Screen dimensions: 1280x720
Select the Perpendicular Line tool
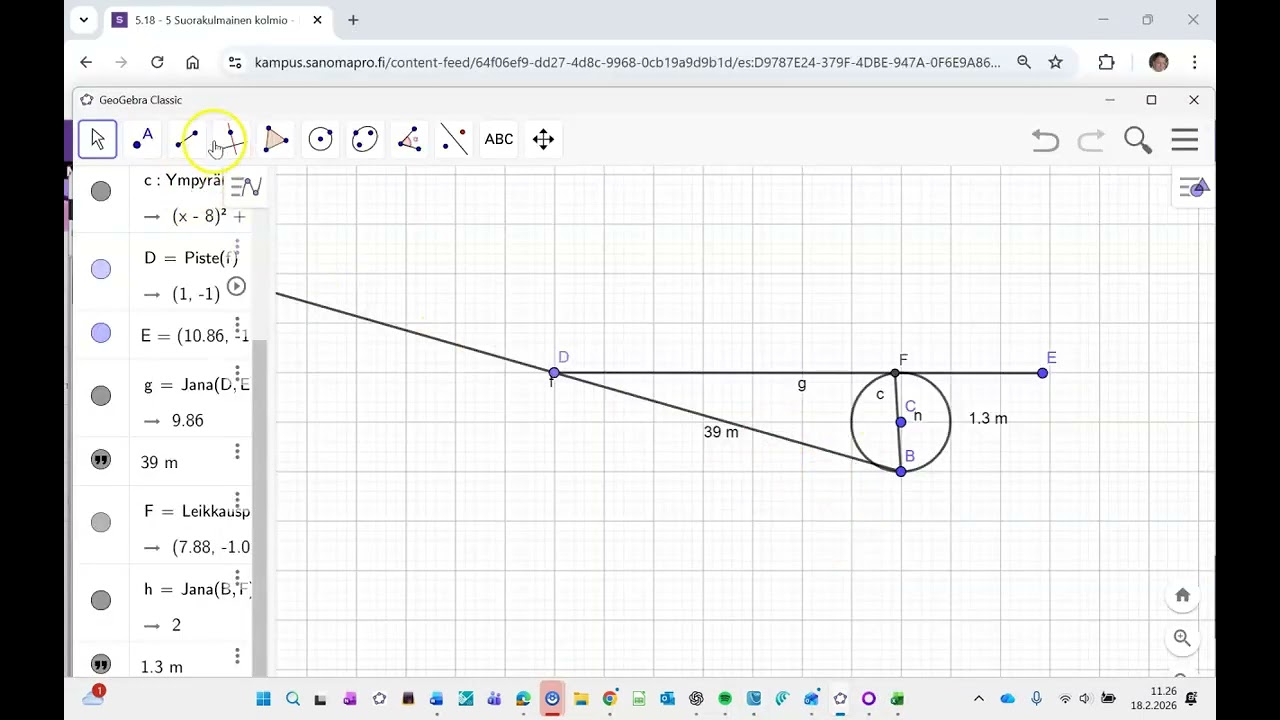(231, 139)
